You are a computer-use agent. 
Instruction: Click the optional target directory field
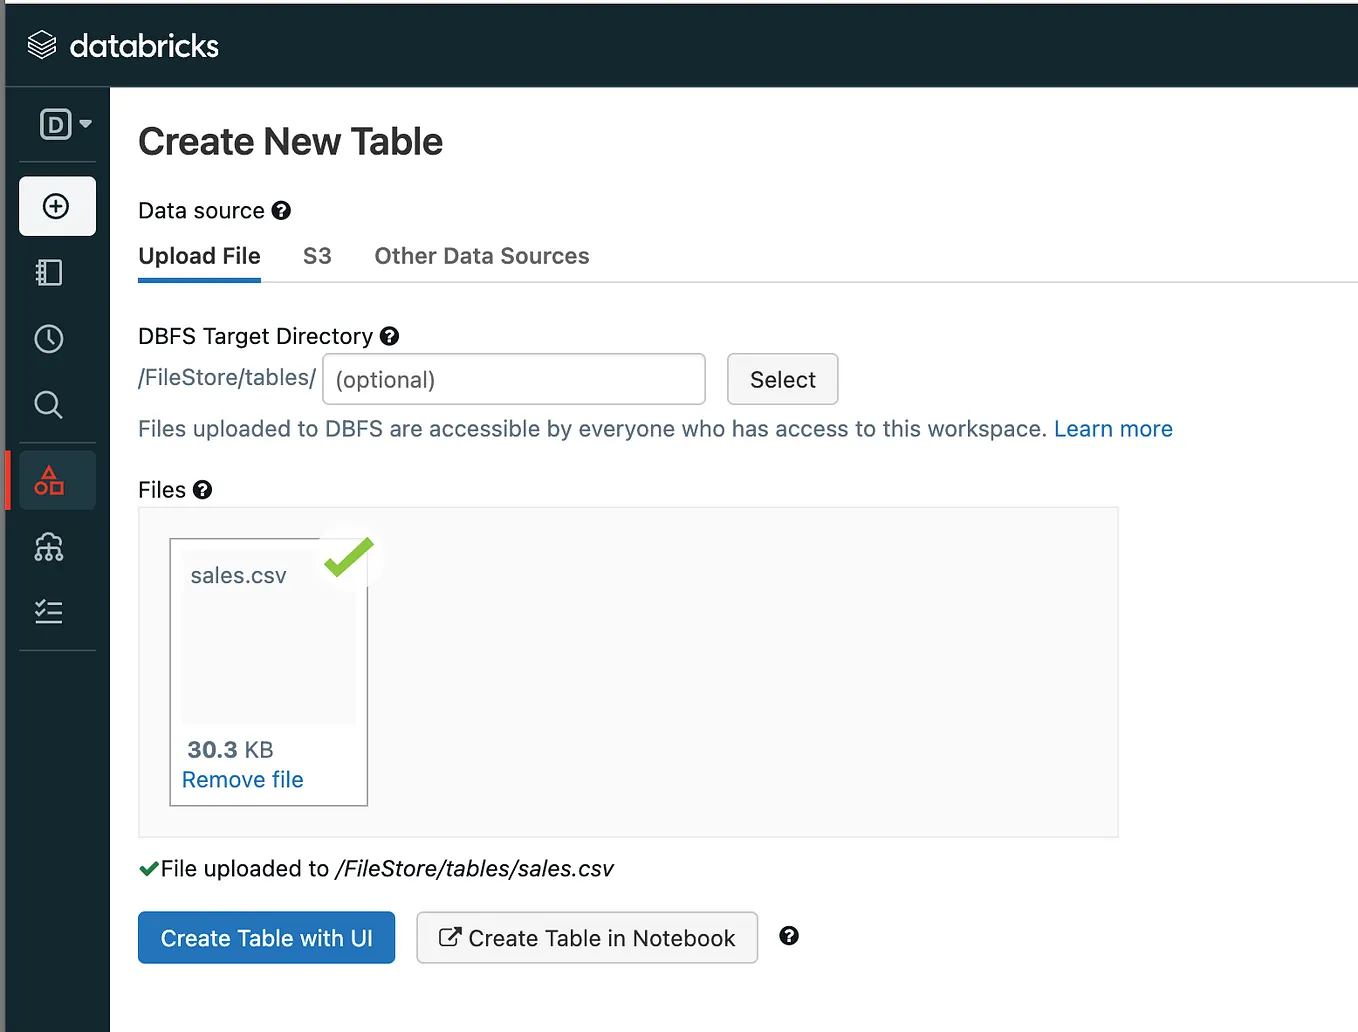(513, 379)
